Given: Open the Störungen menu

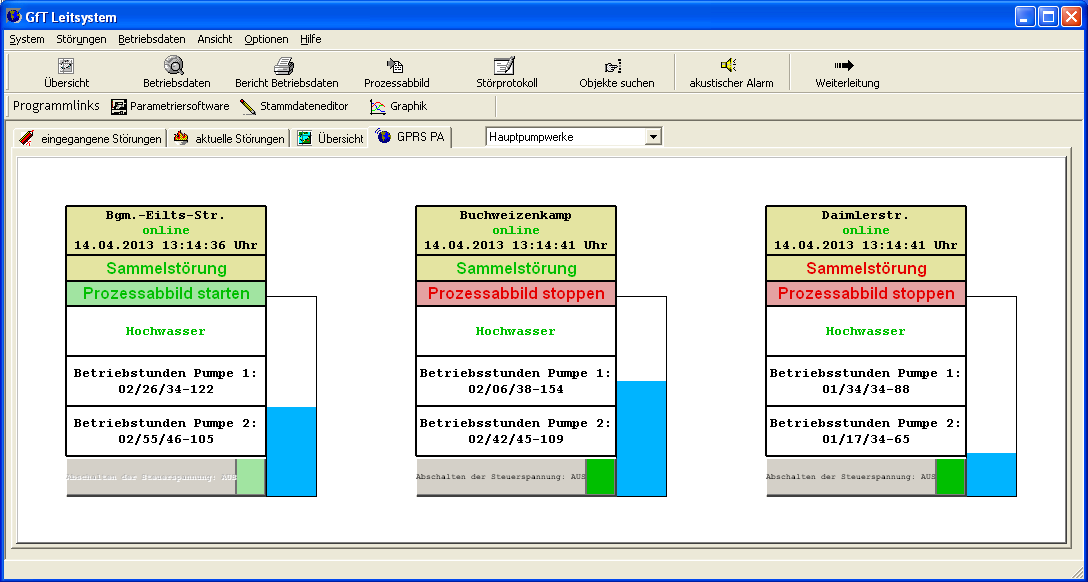Looking at the screenshot, I should click(x=81, y=39).
